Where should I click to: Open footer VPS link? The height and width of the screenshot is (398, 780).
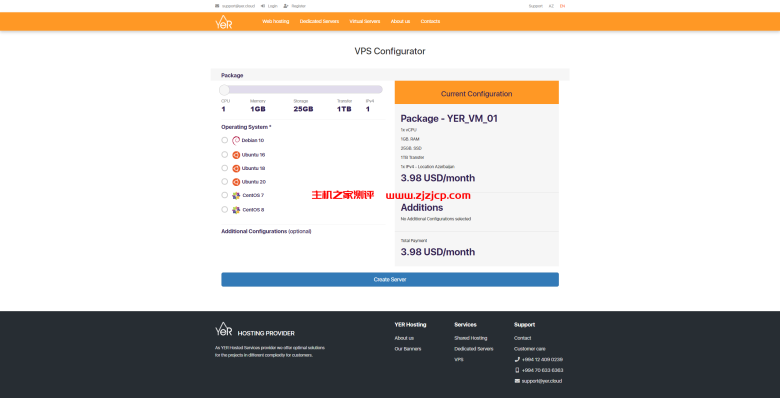point(459,359)
